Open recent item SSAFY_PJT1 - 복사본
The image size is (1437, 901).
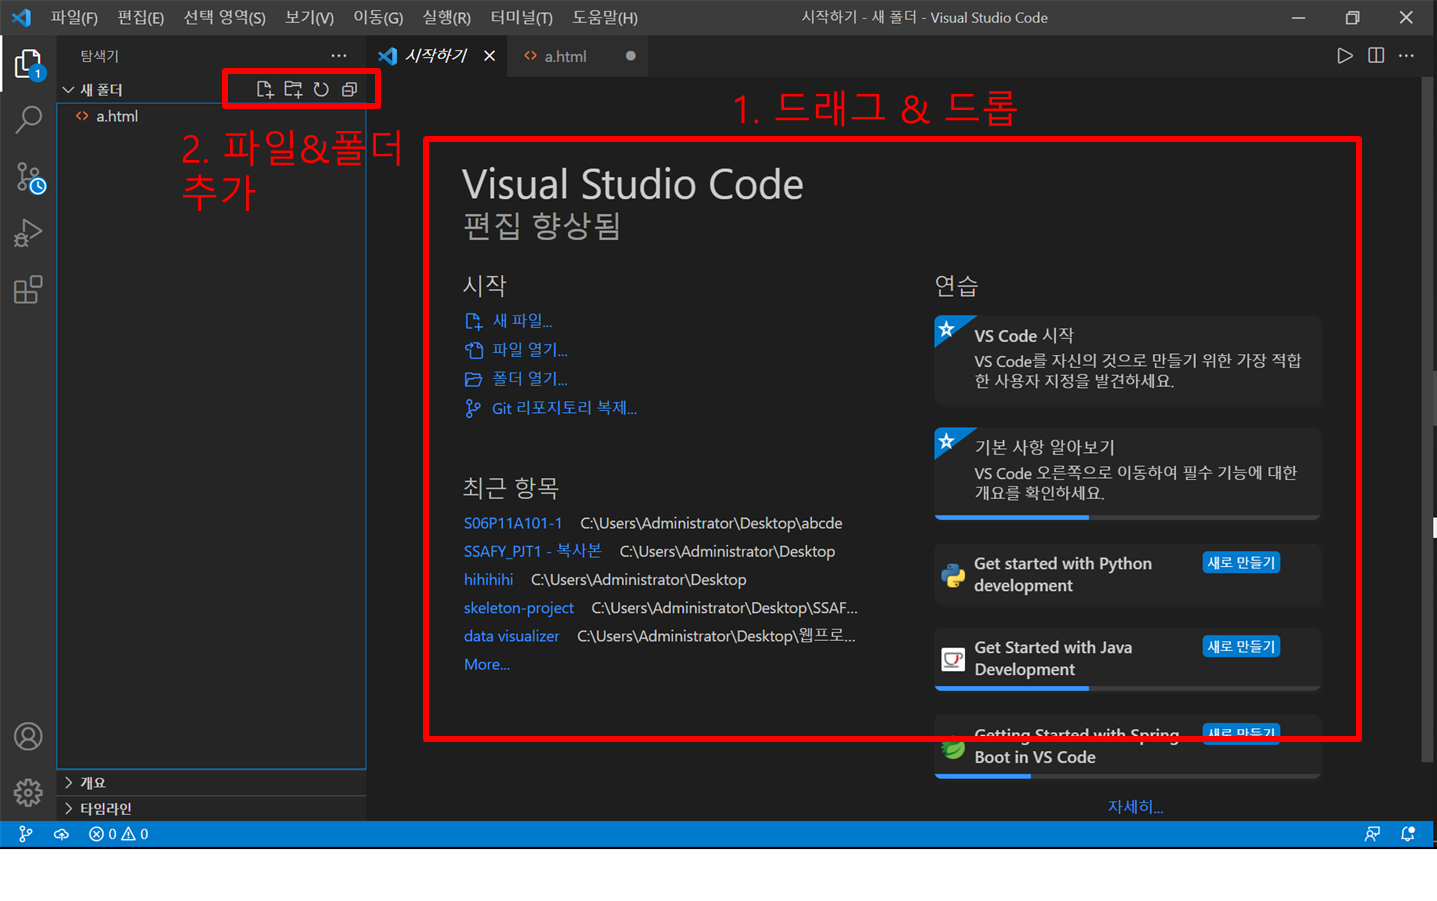click(532, 551)
